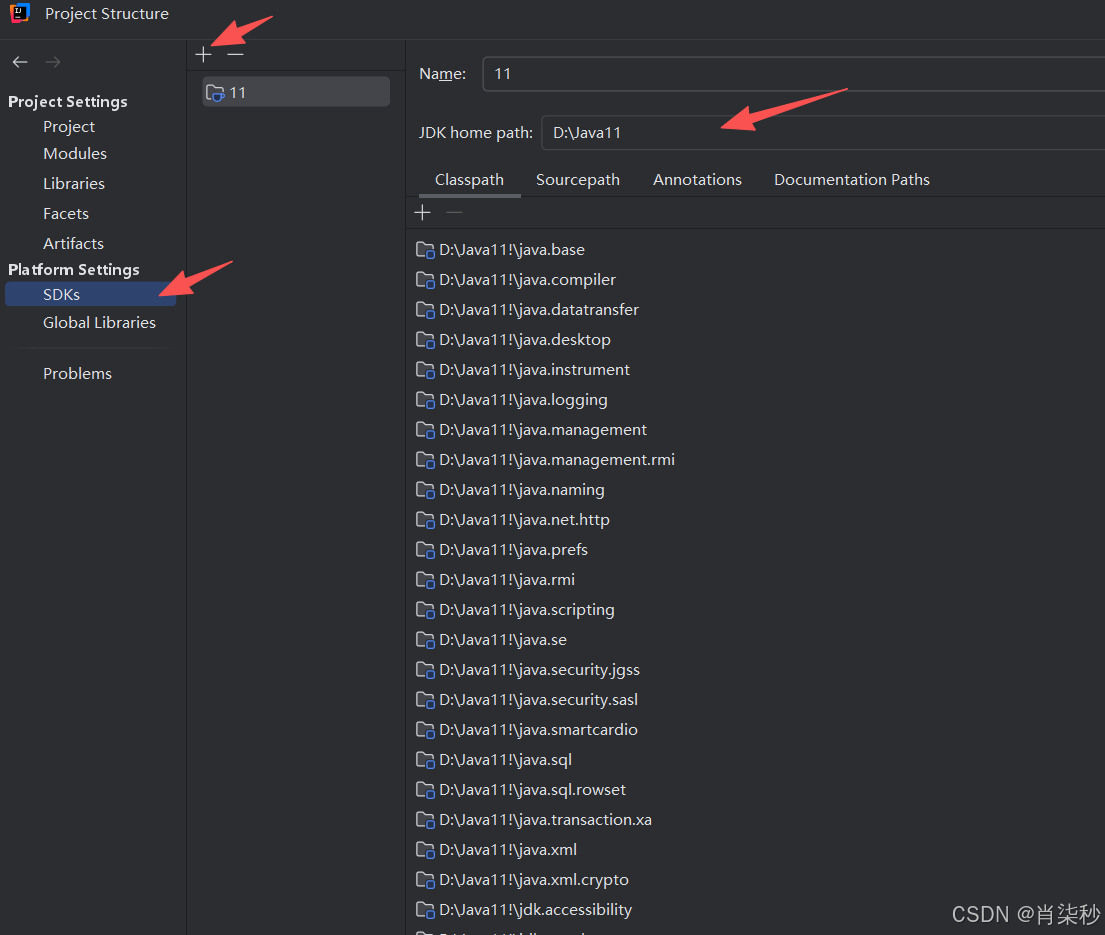Click the JDK home path input field

tap(700, 132)
